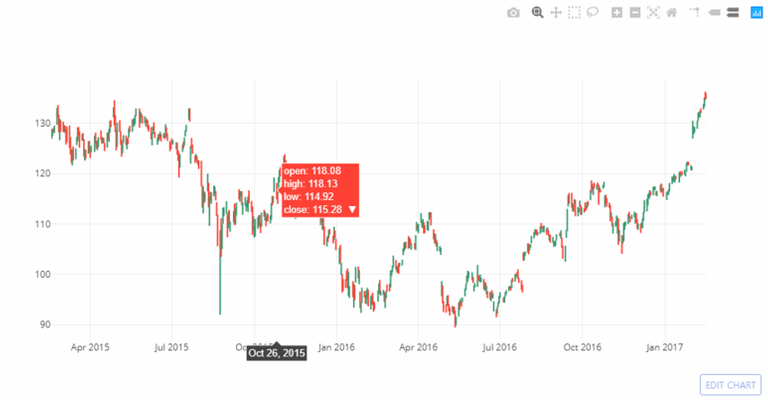Autoscale the chart axes

pyautogui.click(x=653, y=13)
